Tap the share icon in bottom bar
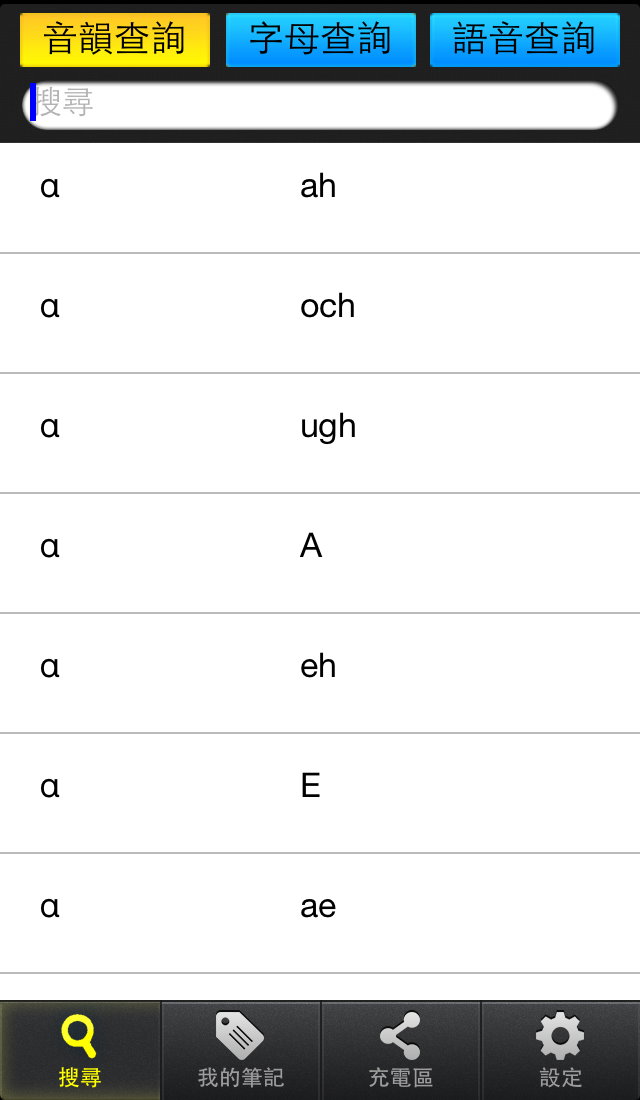The width and height of the screenshot is (640, 1100). [400, 1035]
